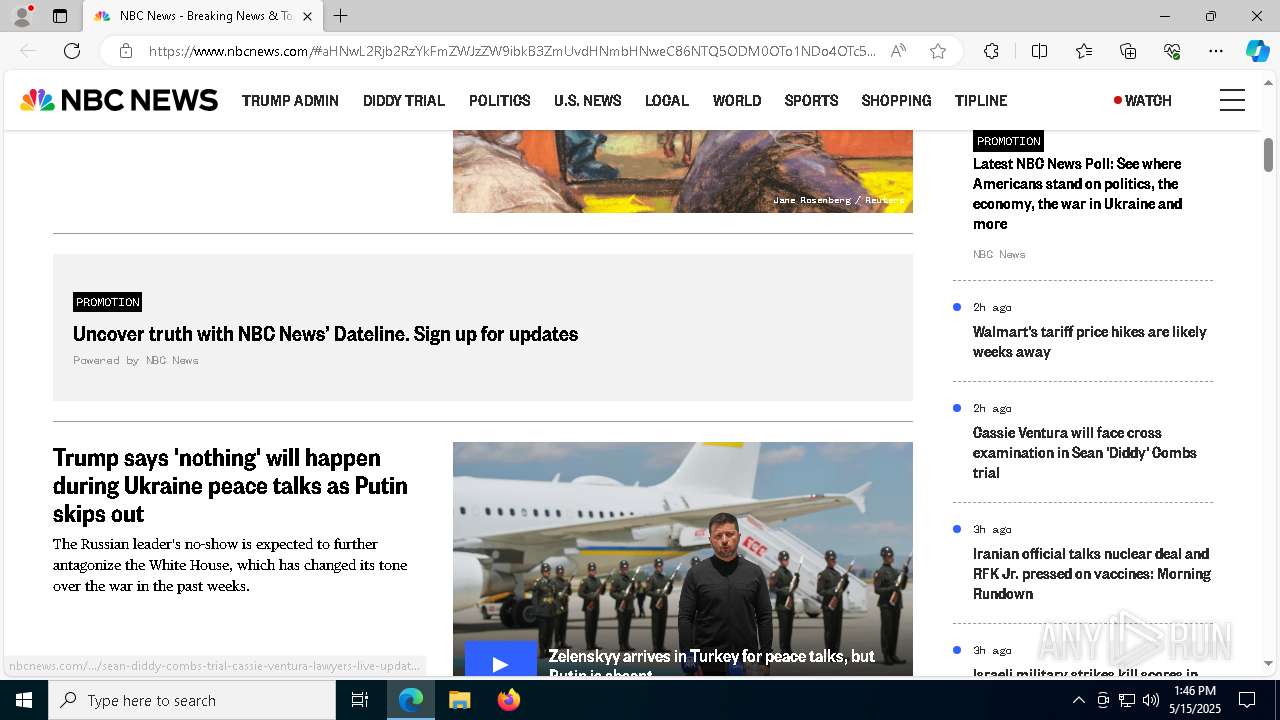Open the browser profile avatar
Image resolution: width=1280 pixels, height=720 pixels.
(x=21, y=16)
